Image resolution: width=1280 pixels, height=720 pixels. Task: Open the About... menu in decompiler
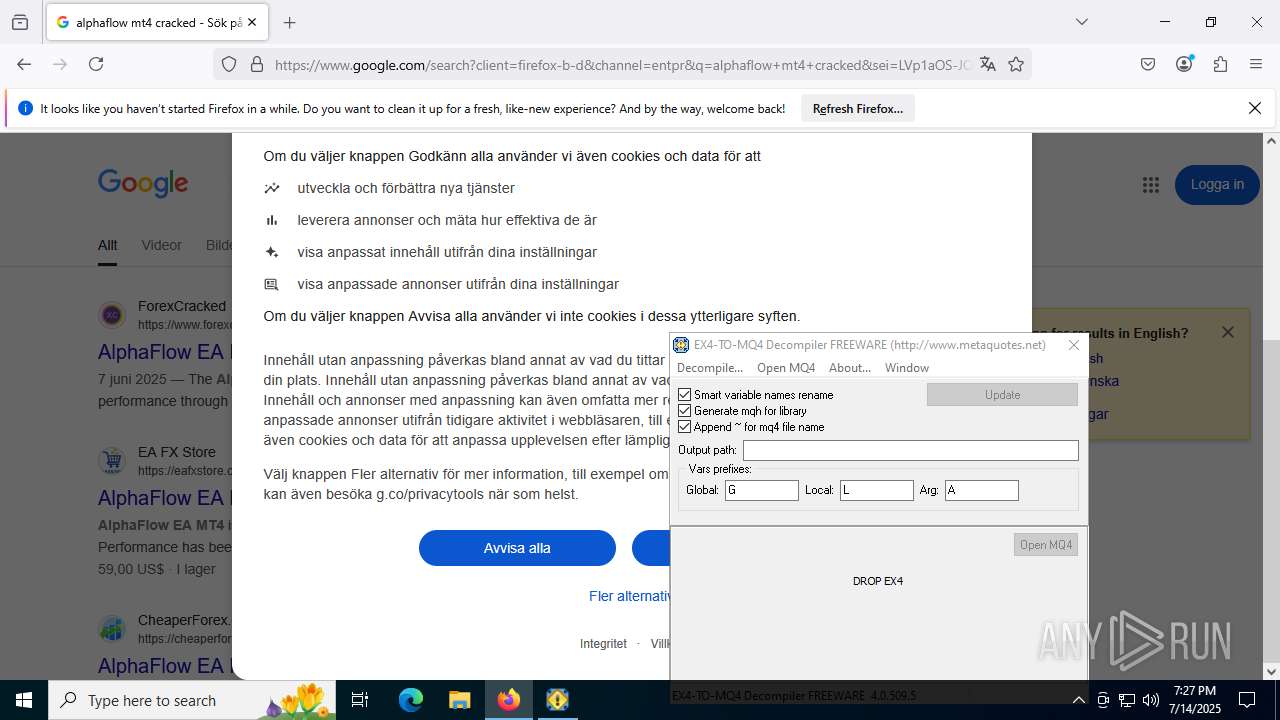click(x=850, y=367)
